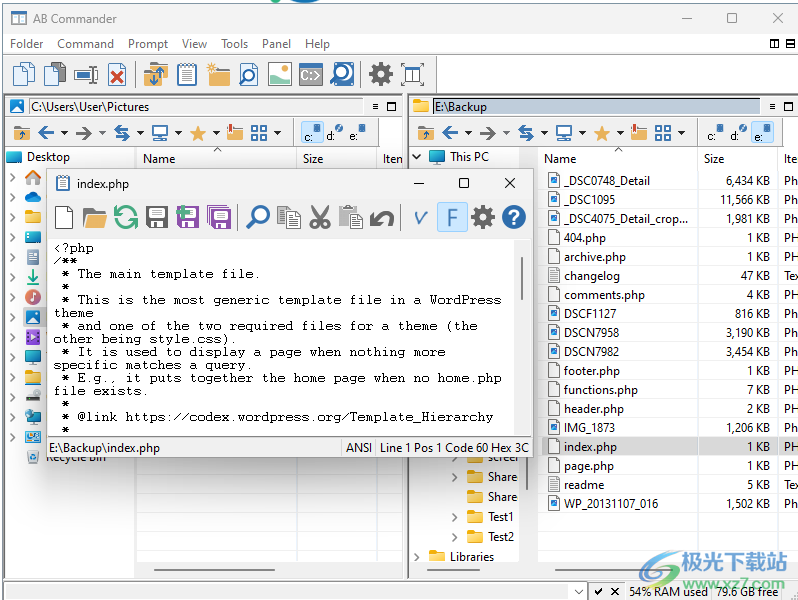
Task: Open Back history dropdown in left panel
Action: (65, 133)
